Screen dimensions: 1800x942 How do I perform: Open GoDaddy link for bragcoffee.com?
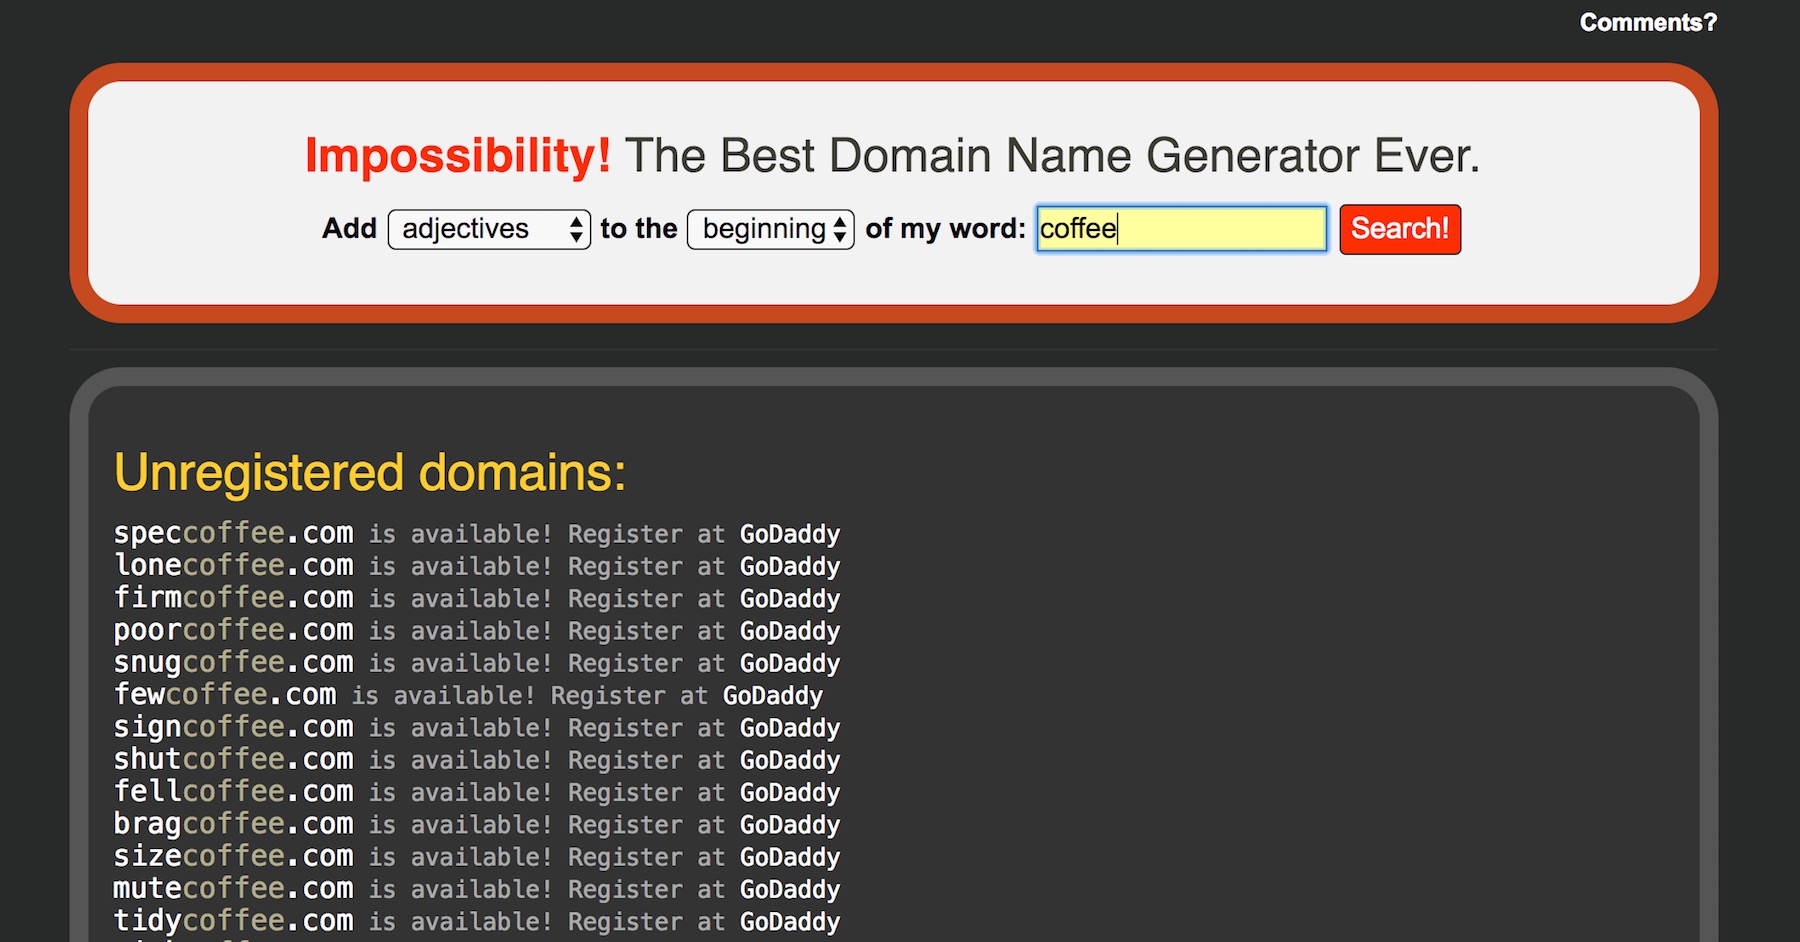790,826
